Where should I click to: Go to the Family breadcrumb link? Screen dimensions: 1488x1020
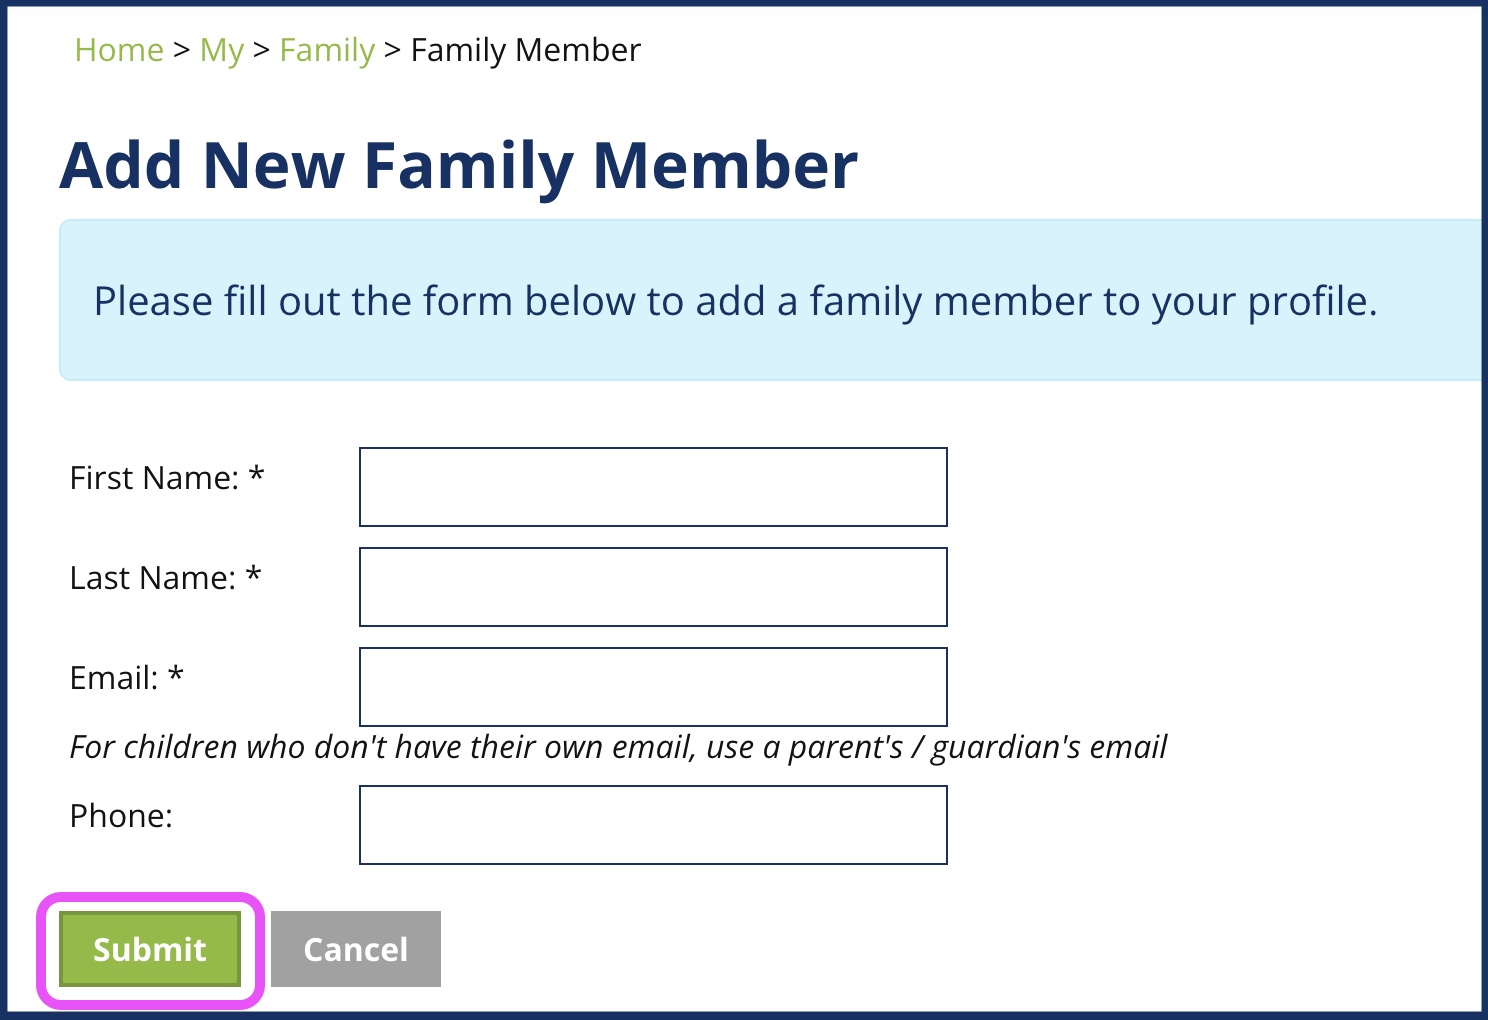click(327, 50)
